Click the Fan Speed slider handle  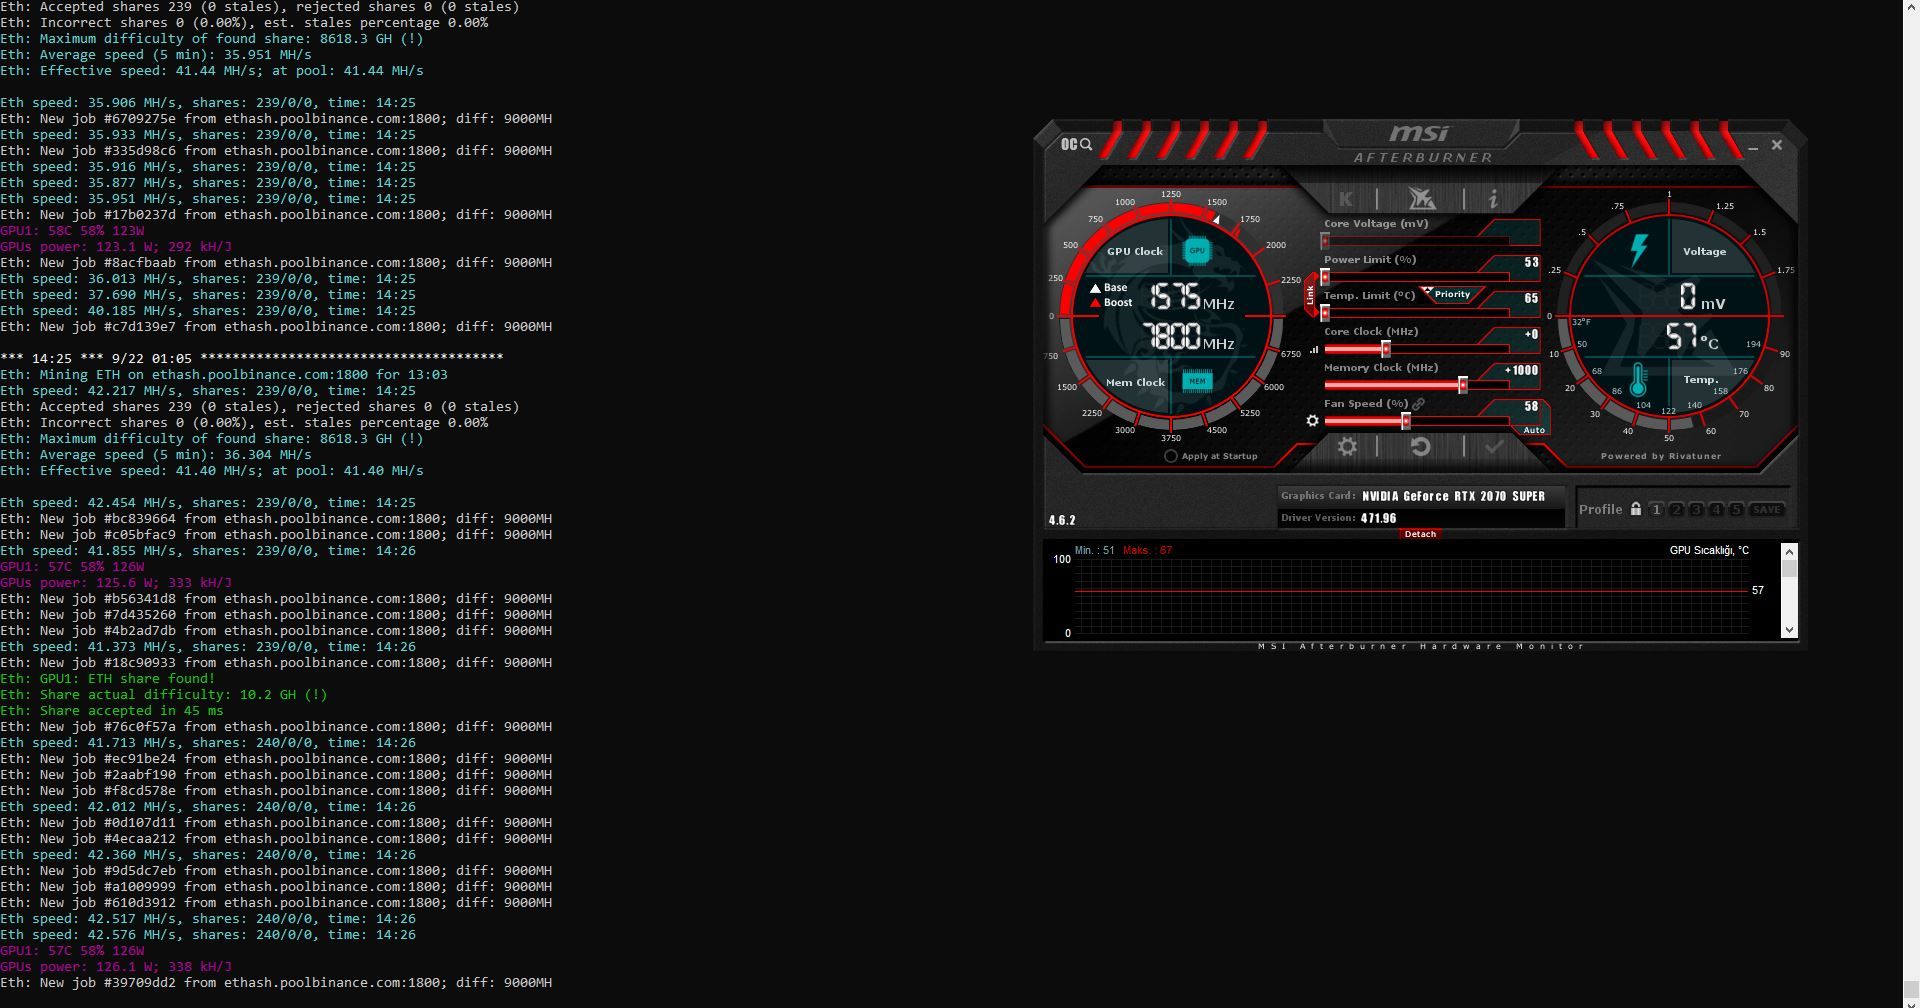point(1406,421)
